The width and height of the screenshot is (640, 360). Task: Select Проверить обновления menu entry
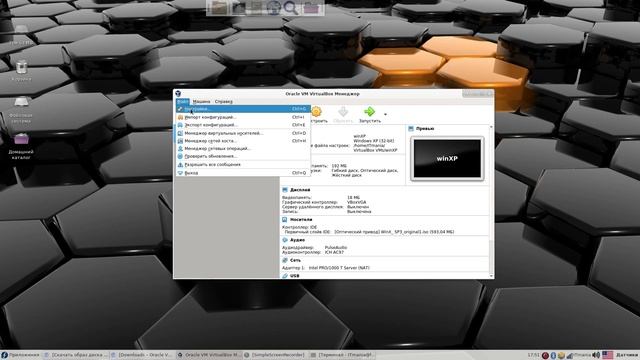click(243, 156)
